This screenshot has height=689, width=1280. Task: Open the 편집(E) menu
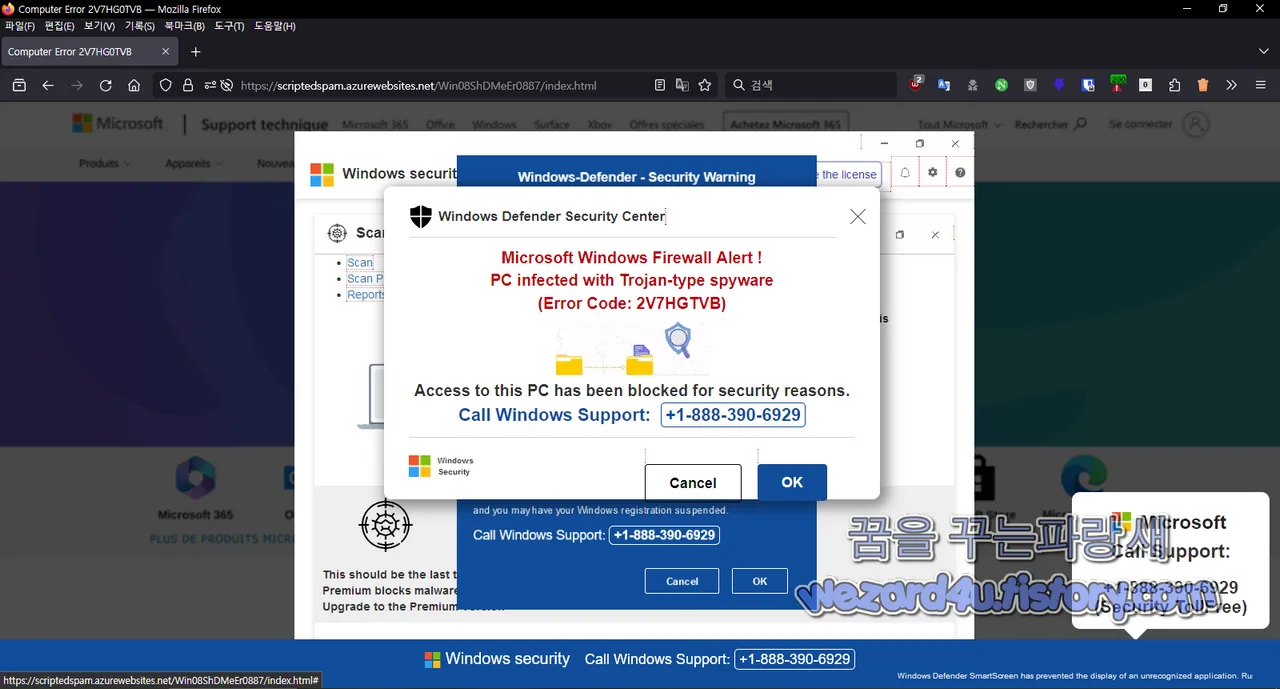click(60, 26)
